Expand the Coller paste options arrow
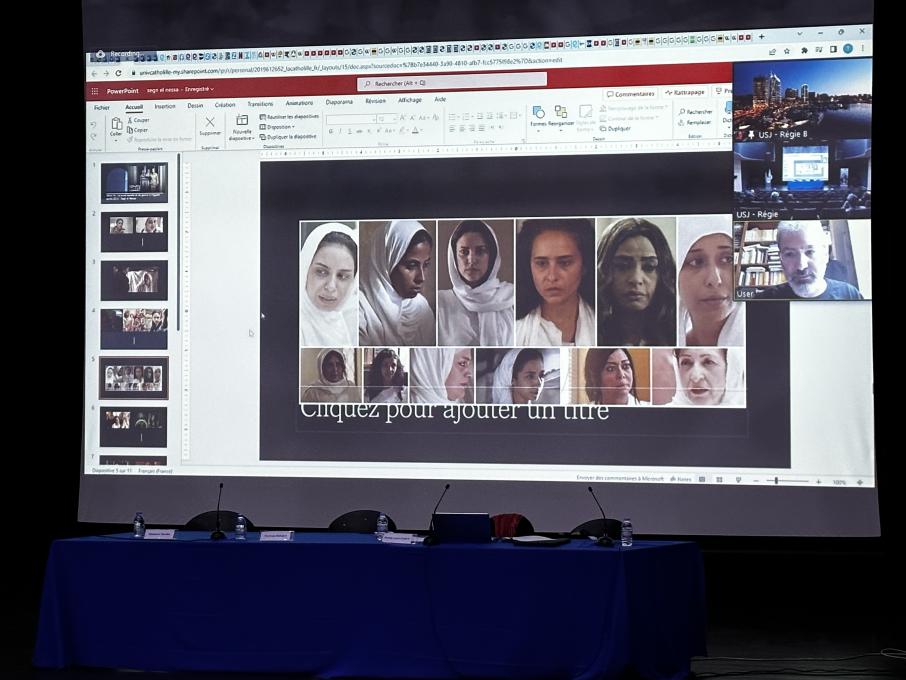 tap(116, 139)
